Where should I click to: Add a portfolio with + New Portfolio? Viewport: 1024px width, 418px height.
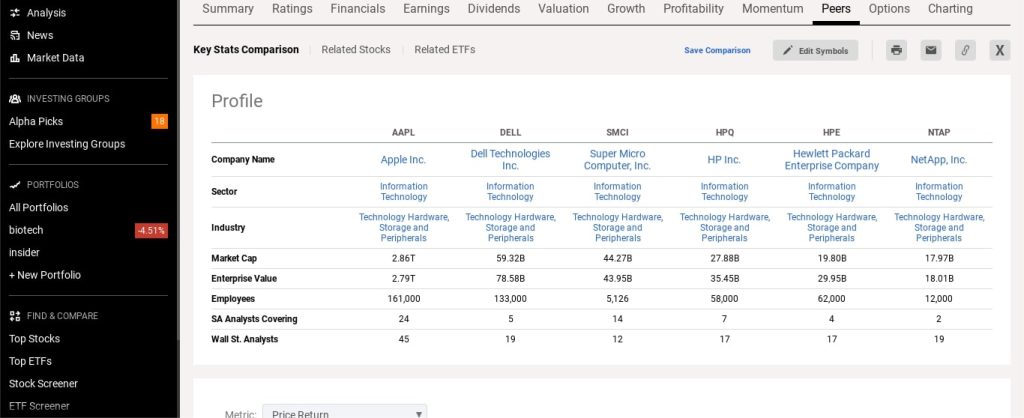click(x=45, y=275)
